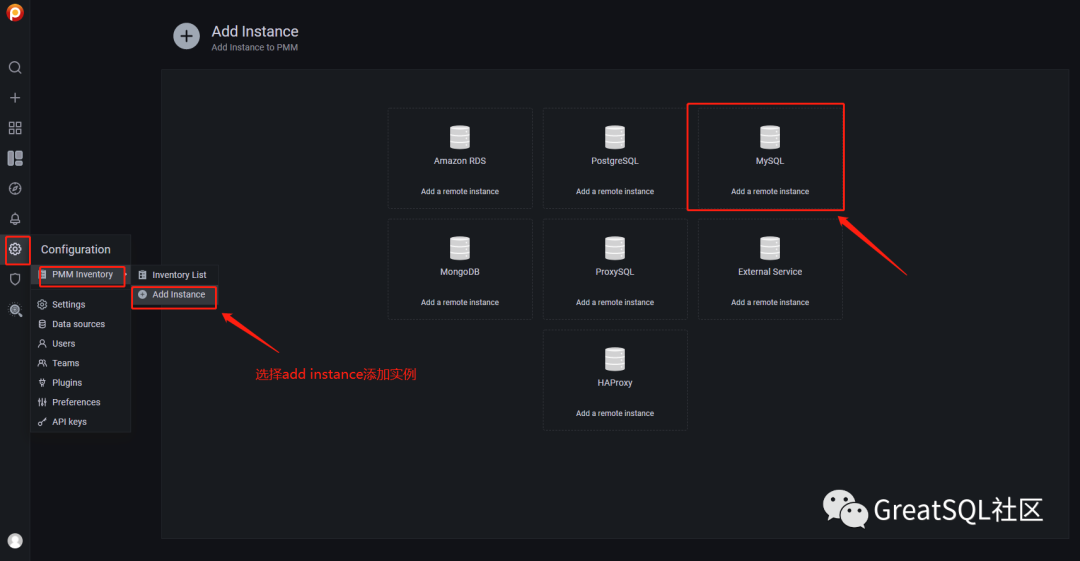Add a remote instance under MongoDB
The height and width of the screenshot is (561, 1080).
pos(459,303)
